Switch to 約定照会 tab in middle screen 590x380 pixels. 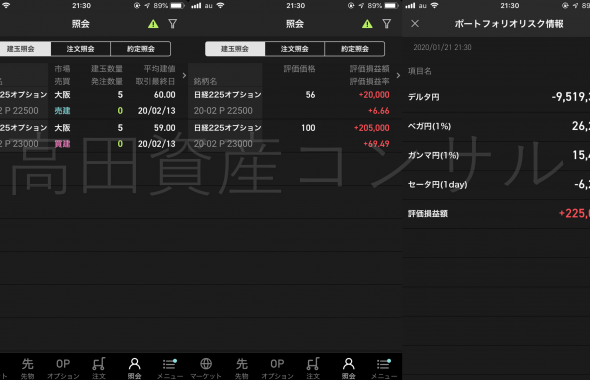[x=354, y=49]
